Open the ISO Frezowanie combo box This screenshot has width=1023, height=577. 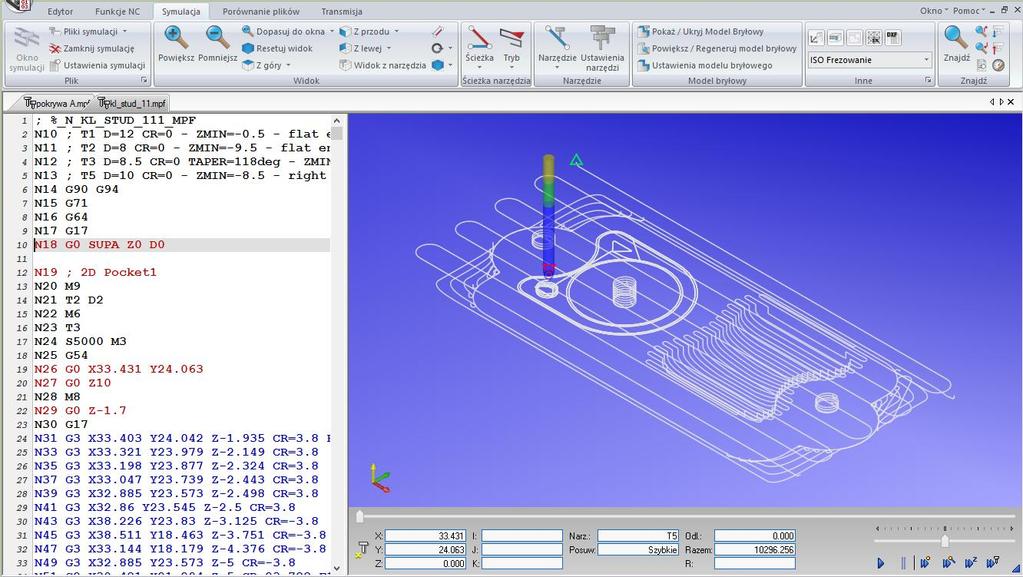click(869, 60)
